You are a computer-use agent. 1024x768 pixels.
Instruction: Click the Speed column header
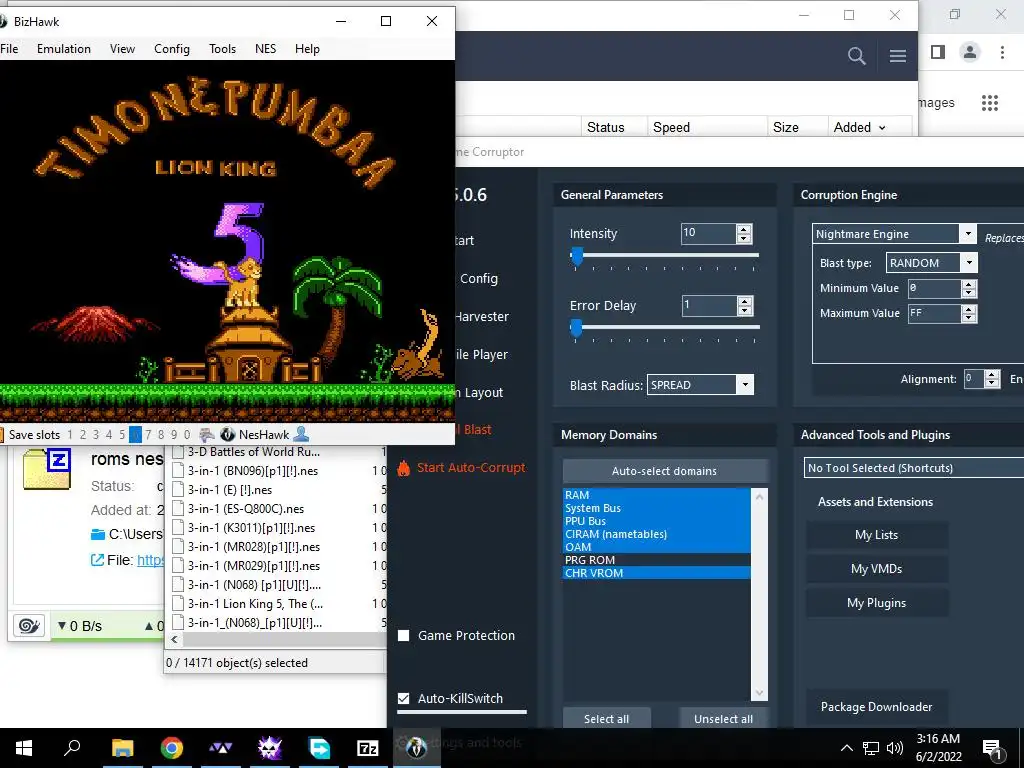671,127
